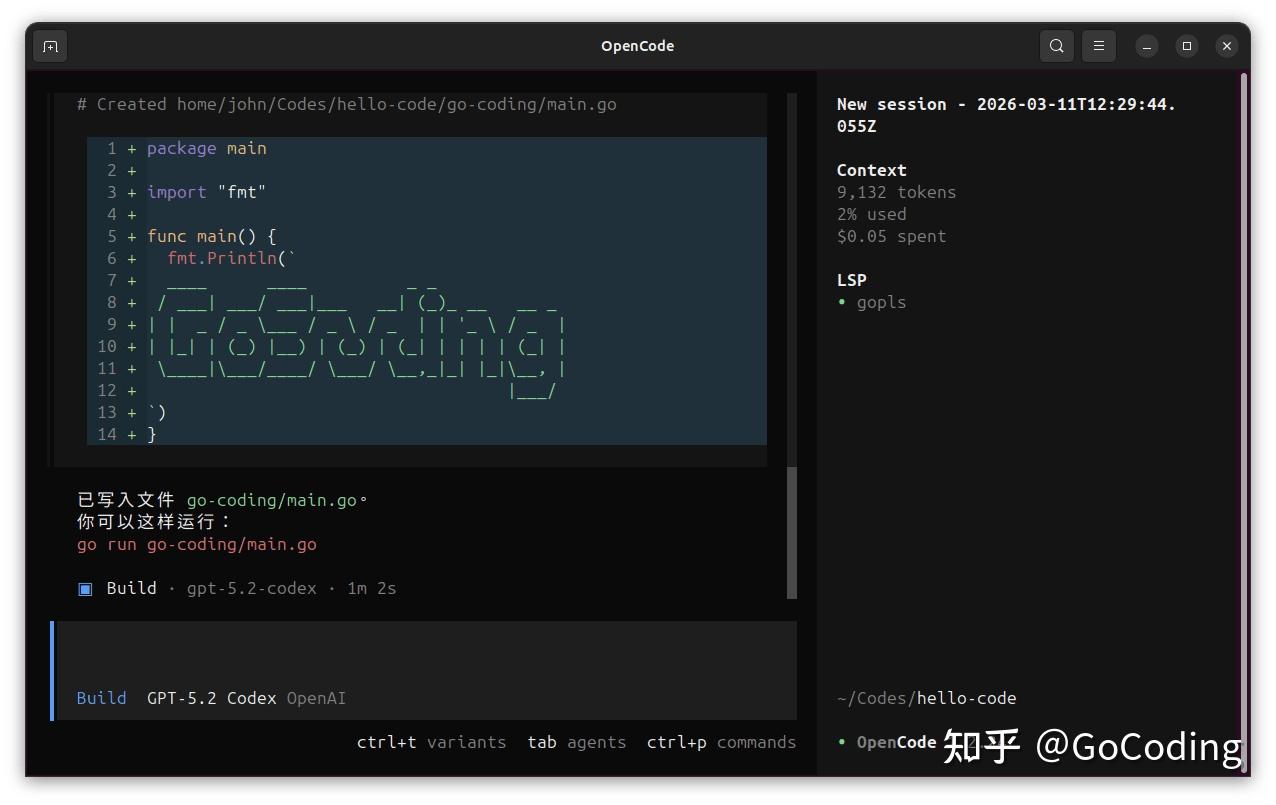This screenshot has height=805, width=1276.
Task: Click the tab agents hint
Action: [577, 742]
